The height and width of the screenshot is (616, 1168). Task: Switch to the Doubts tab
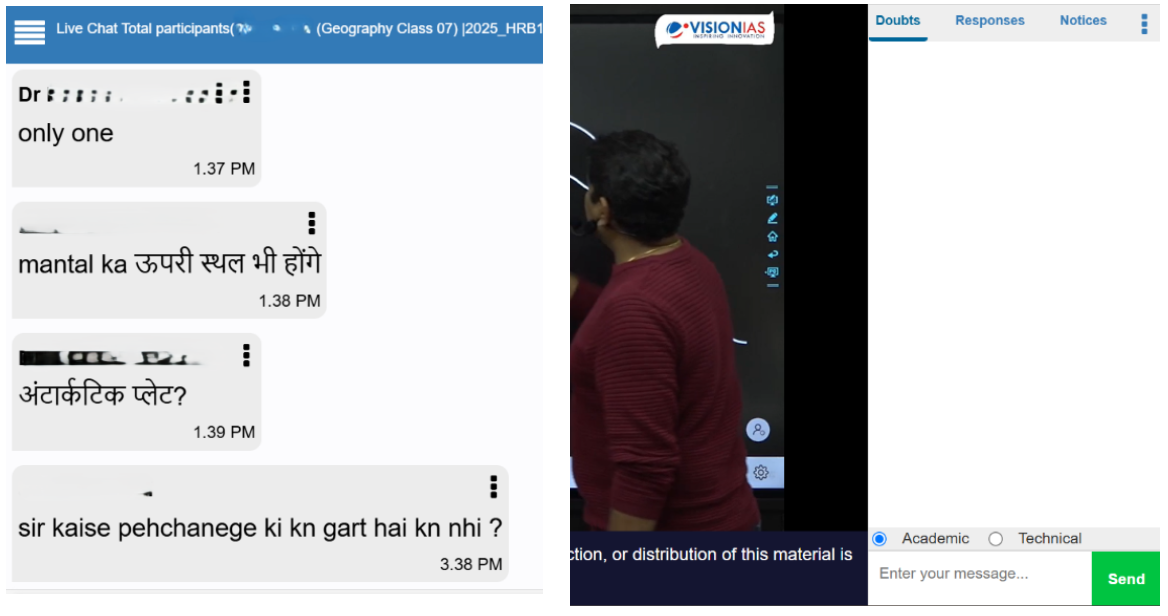pos(898,21)
